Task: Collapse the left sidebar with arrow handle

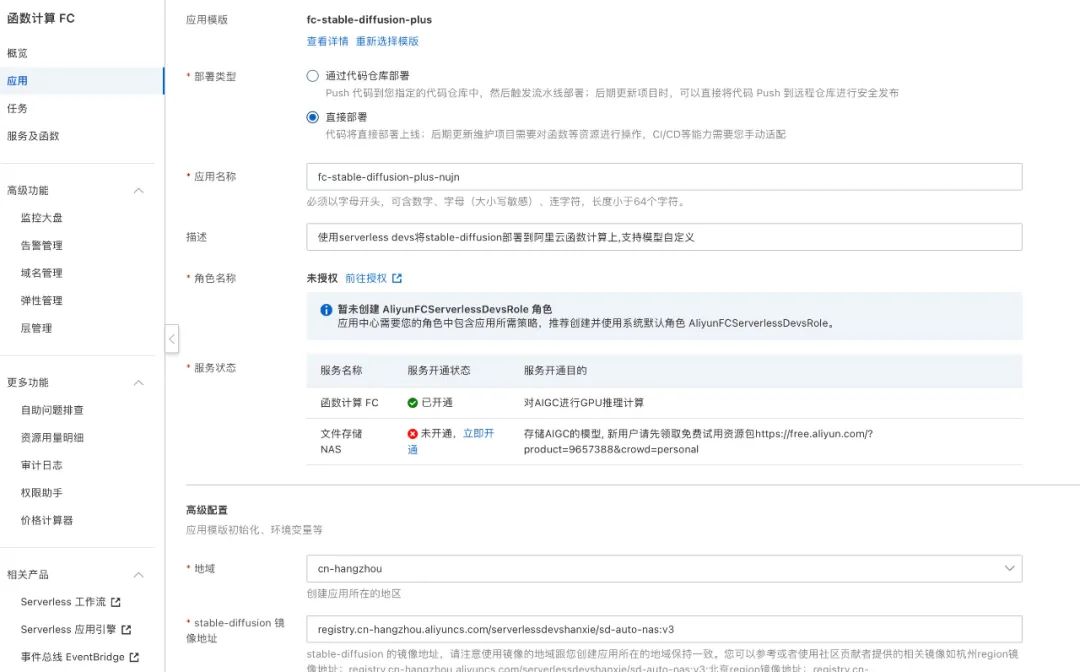Action: (x=172, y=339)
